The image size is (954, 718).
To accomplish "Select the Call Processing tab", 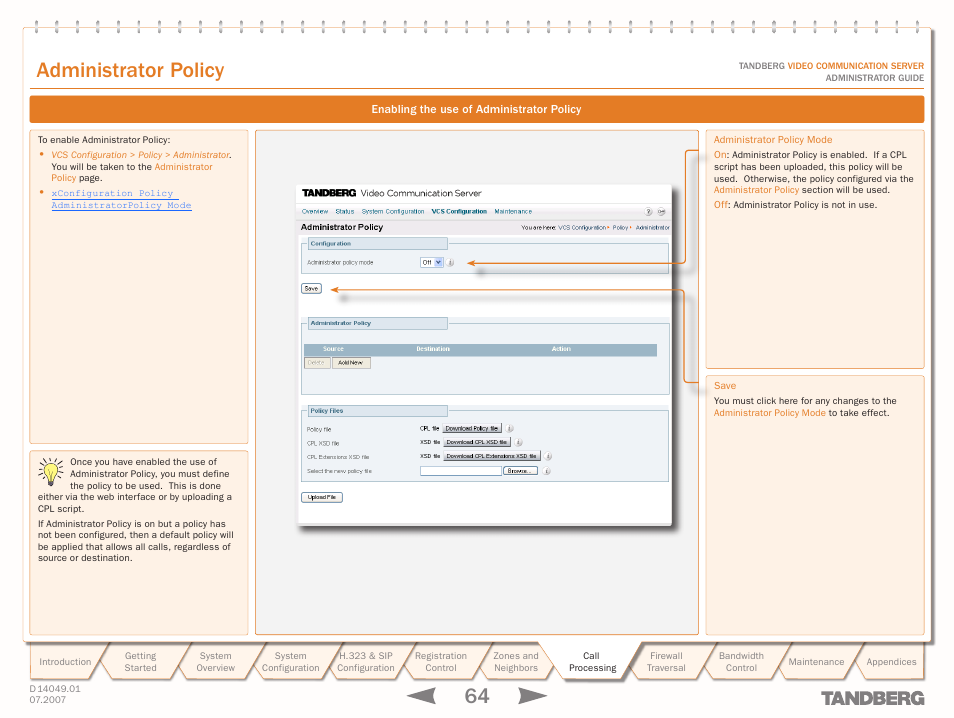I will 592,662.
